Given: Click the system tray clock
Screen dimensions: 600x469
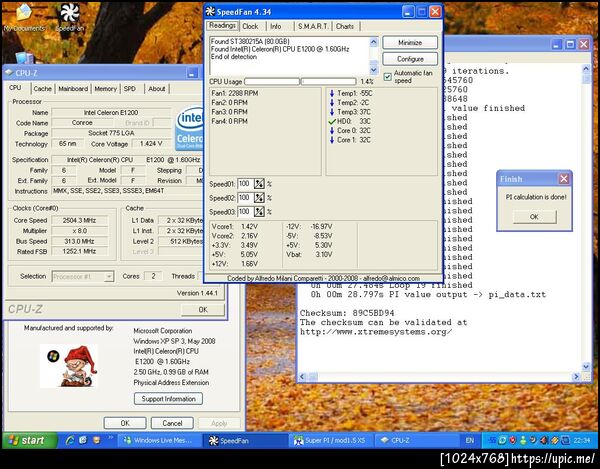Looking at the screenshot, I should (x=582, y=440).
